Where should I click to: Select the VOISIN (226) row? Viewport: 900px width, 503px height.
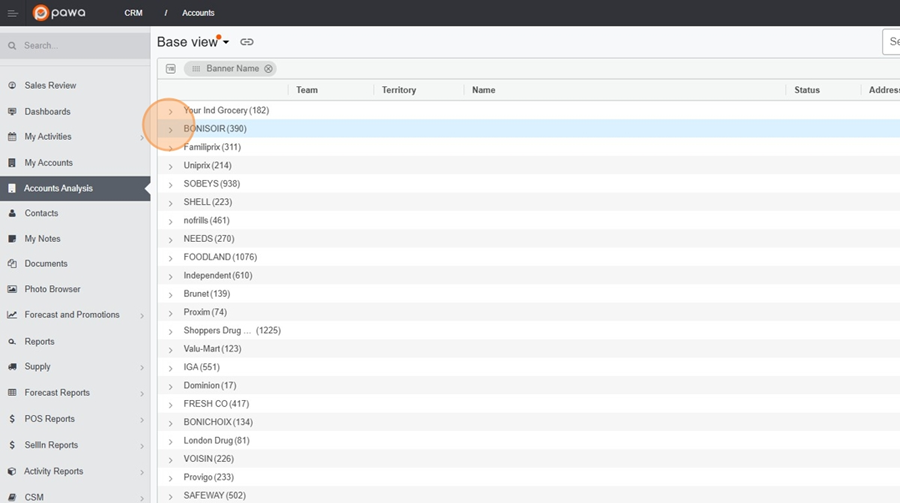[x=529, y=459]
